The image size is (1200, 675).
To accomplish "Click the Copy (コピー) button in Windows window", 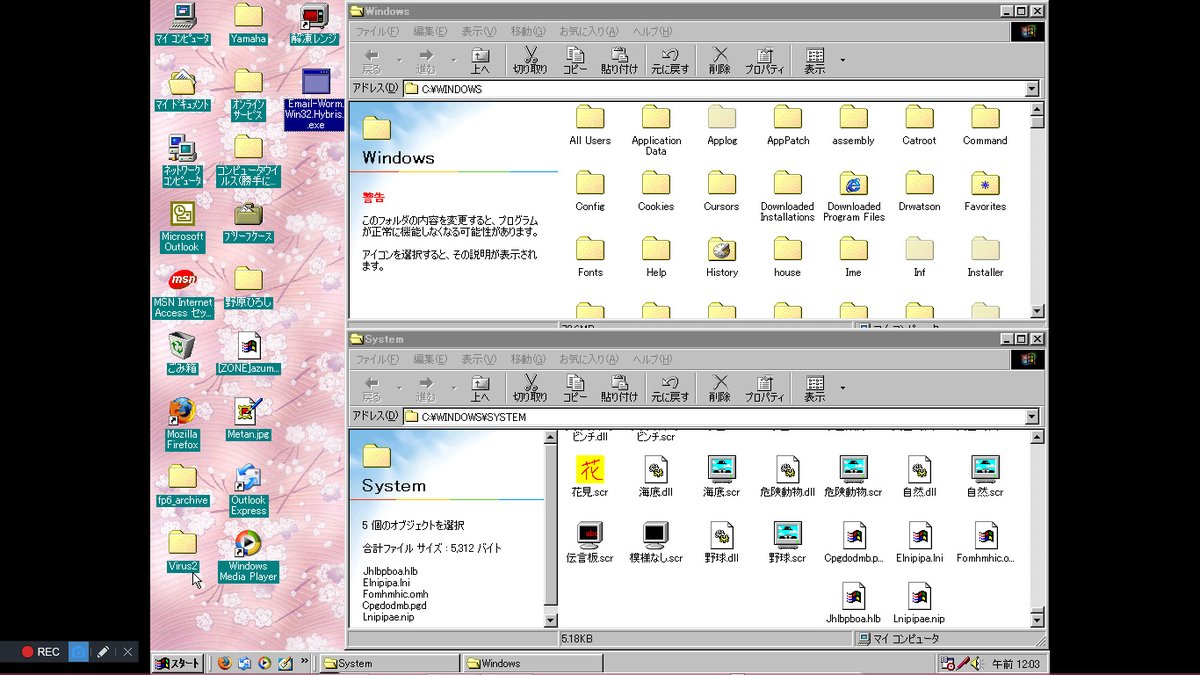I will coord(575,60).
